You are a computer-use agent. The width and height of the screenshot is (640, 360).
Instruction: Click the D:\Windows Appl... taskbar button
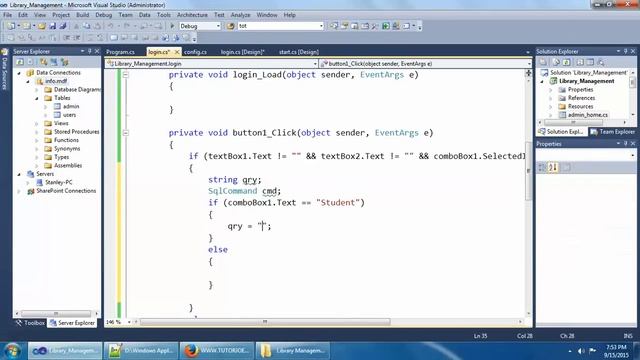pyautogui.click(x=141, y=351)
